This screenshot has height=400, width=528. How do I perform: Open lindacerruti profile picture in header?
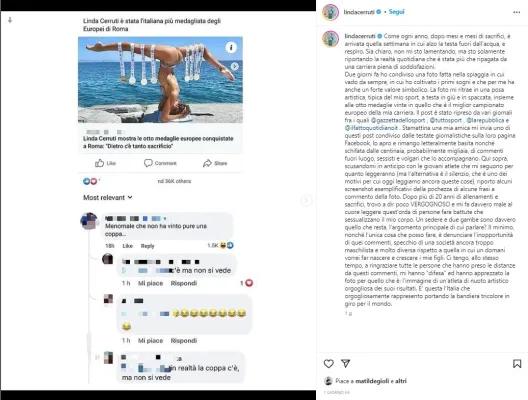(x=330, y=12)
